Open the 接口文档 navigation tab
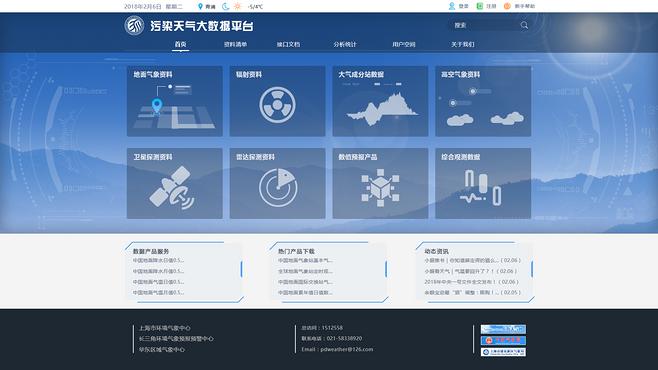The image size is (658, 370). [x=288, y=44]
